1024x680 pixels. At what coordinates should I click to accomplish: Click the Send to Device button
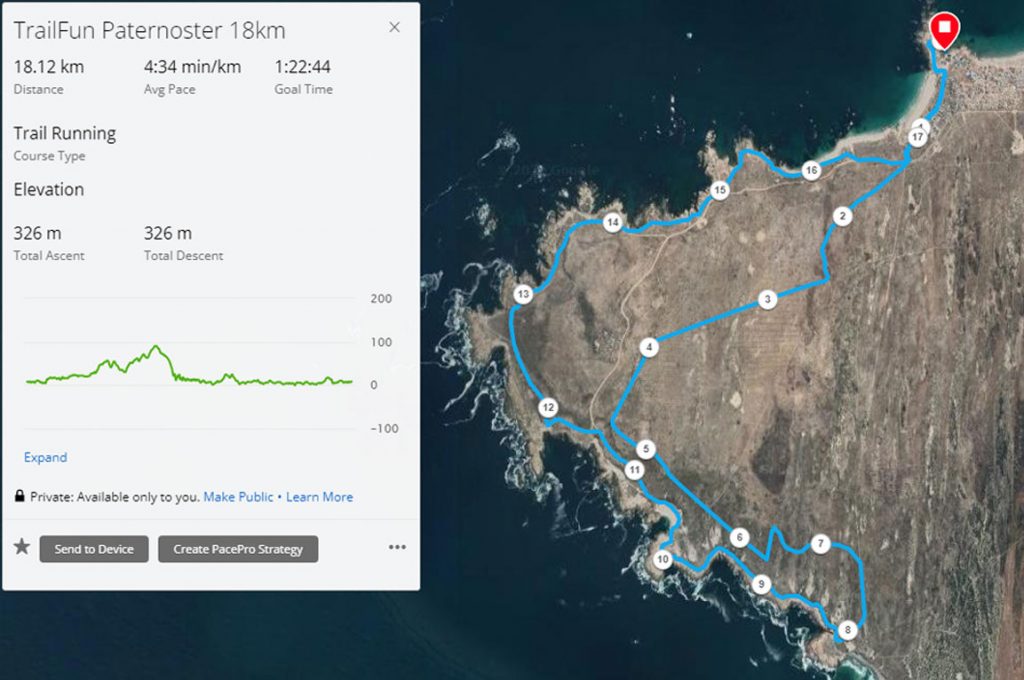[94, 549]
